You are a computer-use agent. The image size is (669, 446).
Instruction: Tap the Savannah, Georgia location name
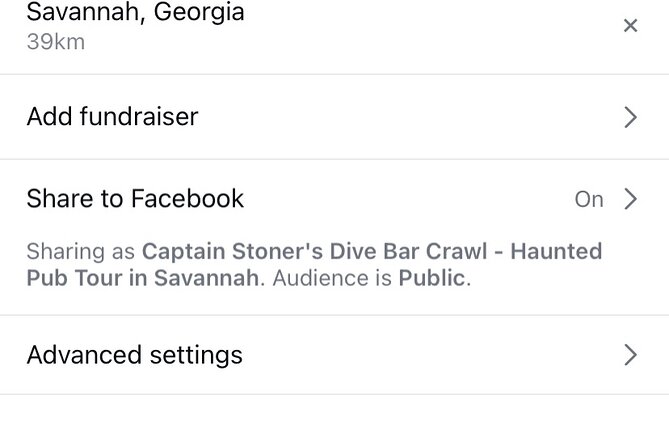click(135, 14)
